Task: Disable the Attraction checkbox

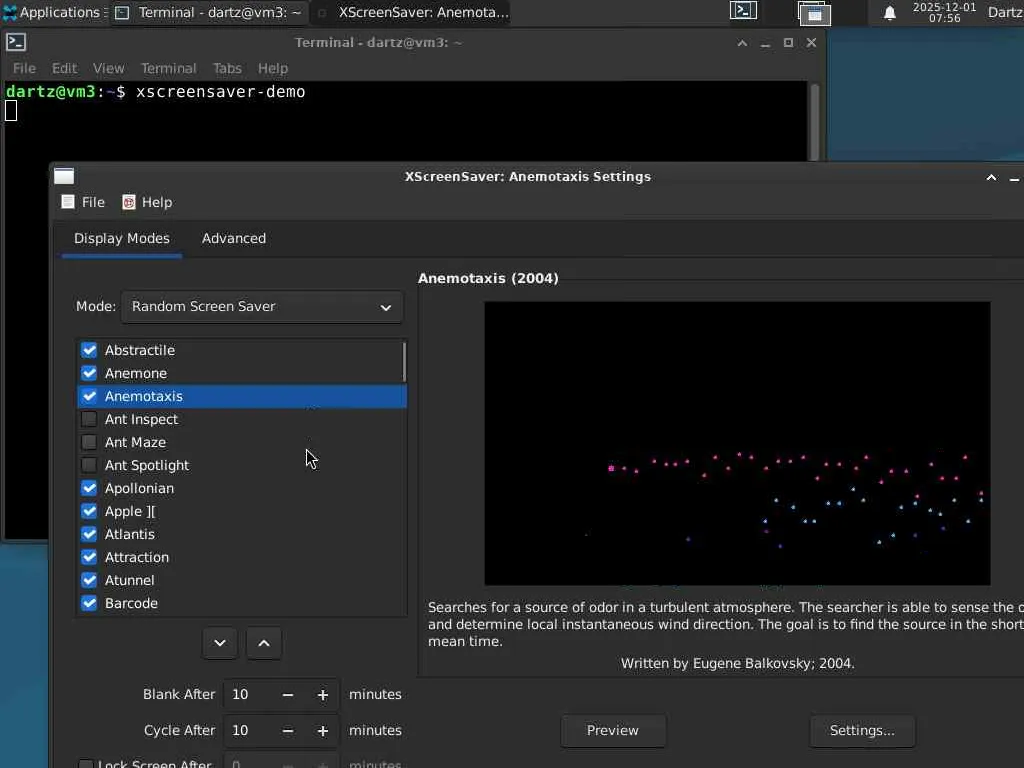Action: pyautogui.click(x=89, y=557)
